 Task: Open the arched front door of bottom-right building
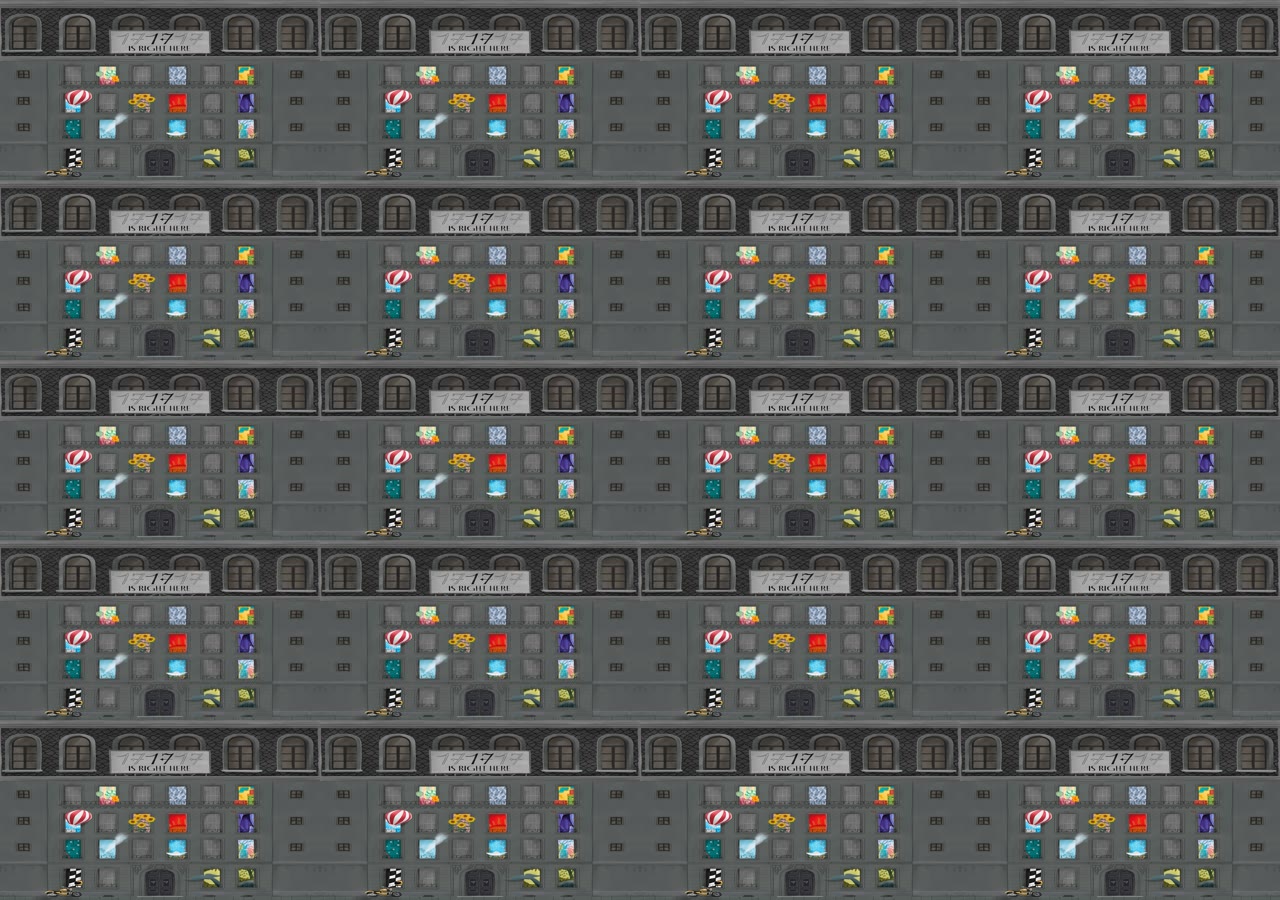pos(1119,881)
